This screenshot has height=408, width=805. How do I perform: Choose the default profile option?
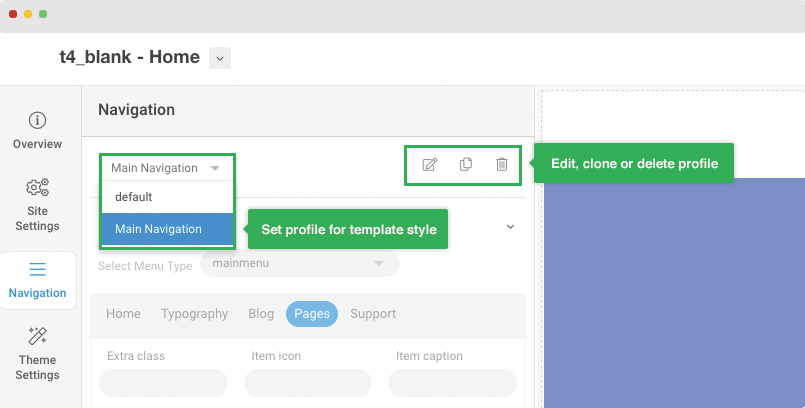(134, 197)
